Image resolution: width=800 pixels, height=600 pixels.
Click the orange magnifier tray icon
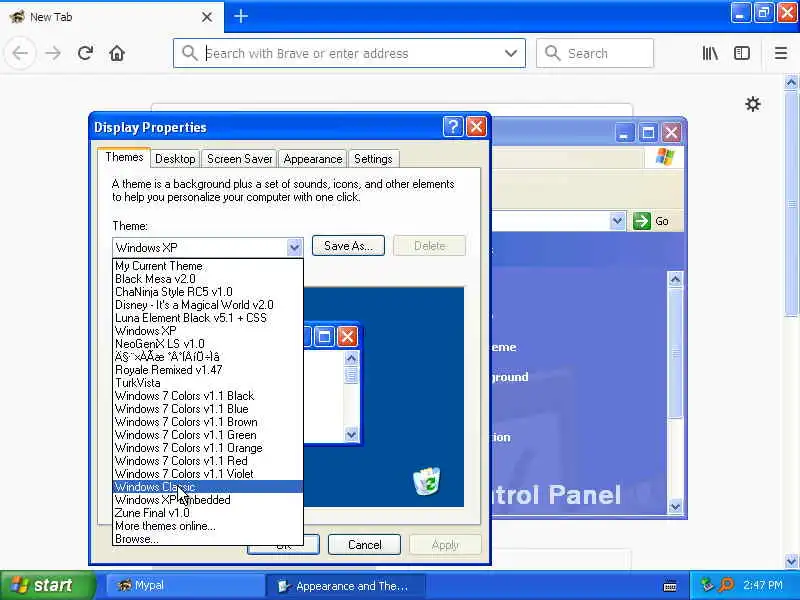[x=726, y=585]
